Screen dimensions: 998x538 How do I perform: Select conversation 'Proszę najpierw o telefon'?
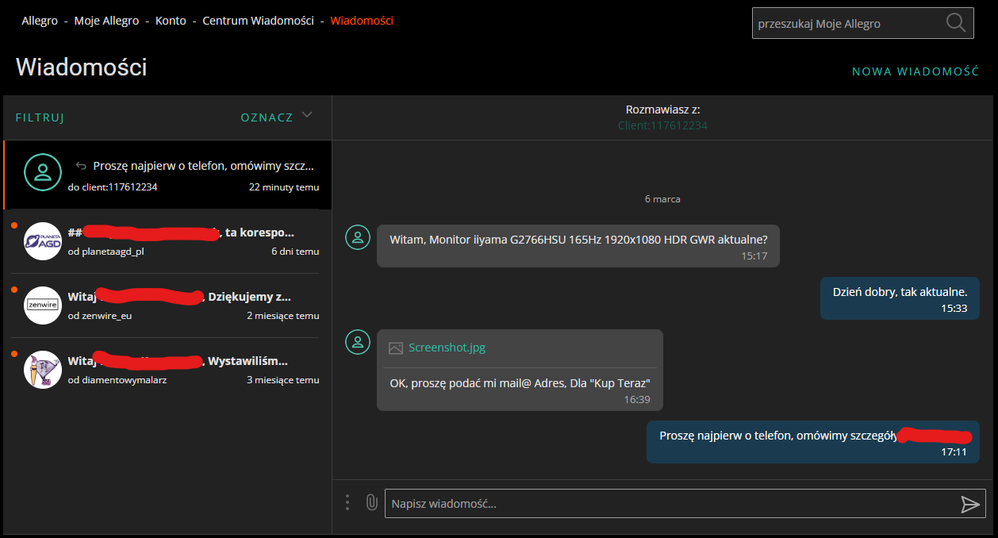167,175
